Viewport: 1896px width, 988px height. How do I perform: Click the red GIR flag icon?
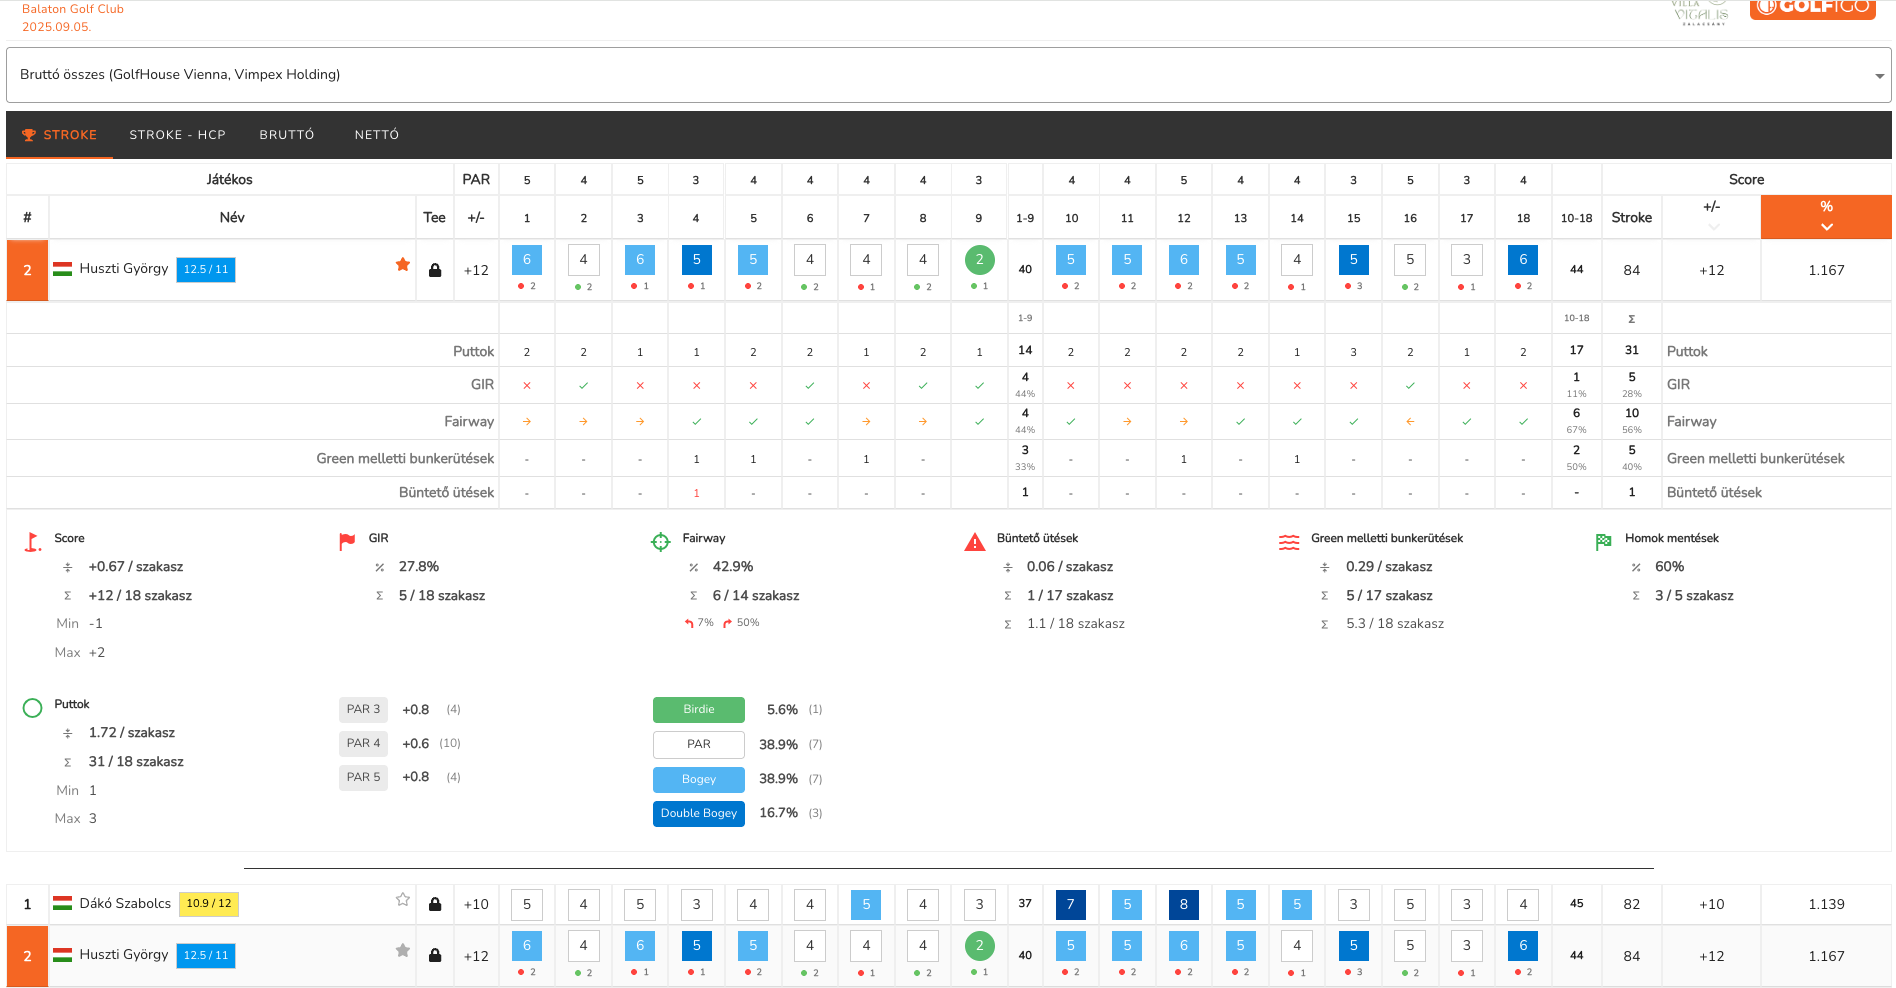pos(347,542)
